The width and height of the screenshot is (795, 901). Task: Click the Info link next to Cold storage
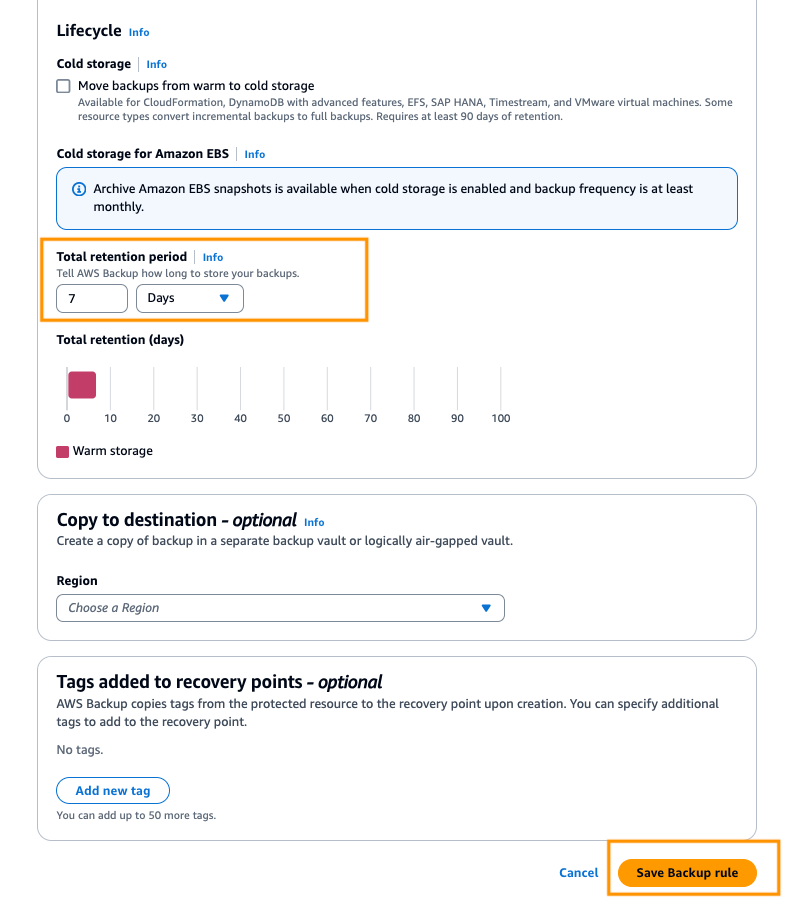pyautogui.click(x=156, y=63)
